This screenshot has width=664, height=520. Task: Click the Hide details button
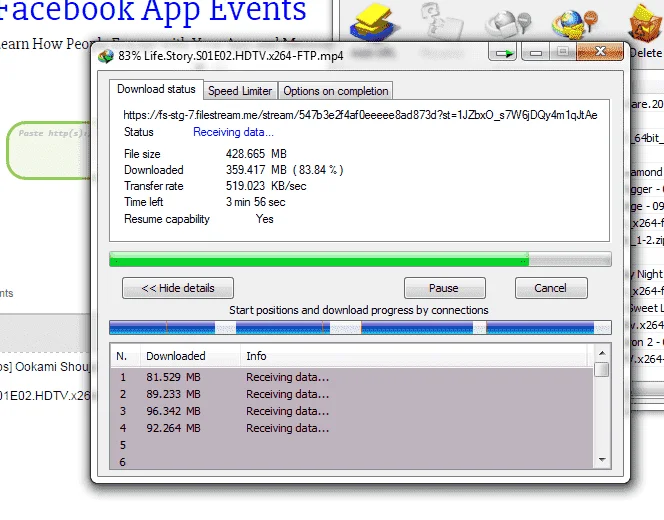pos(178,288)
